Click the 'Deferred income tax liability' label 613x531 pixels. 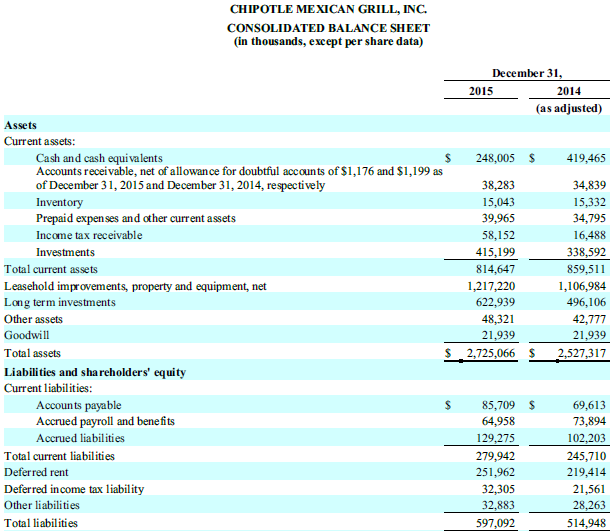click(74, 489)
